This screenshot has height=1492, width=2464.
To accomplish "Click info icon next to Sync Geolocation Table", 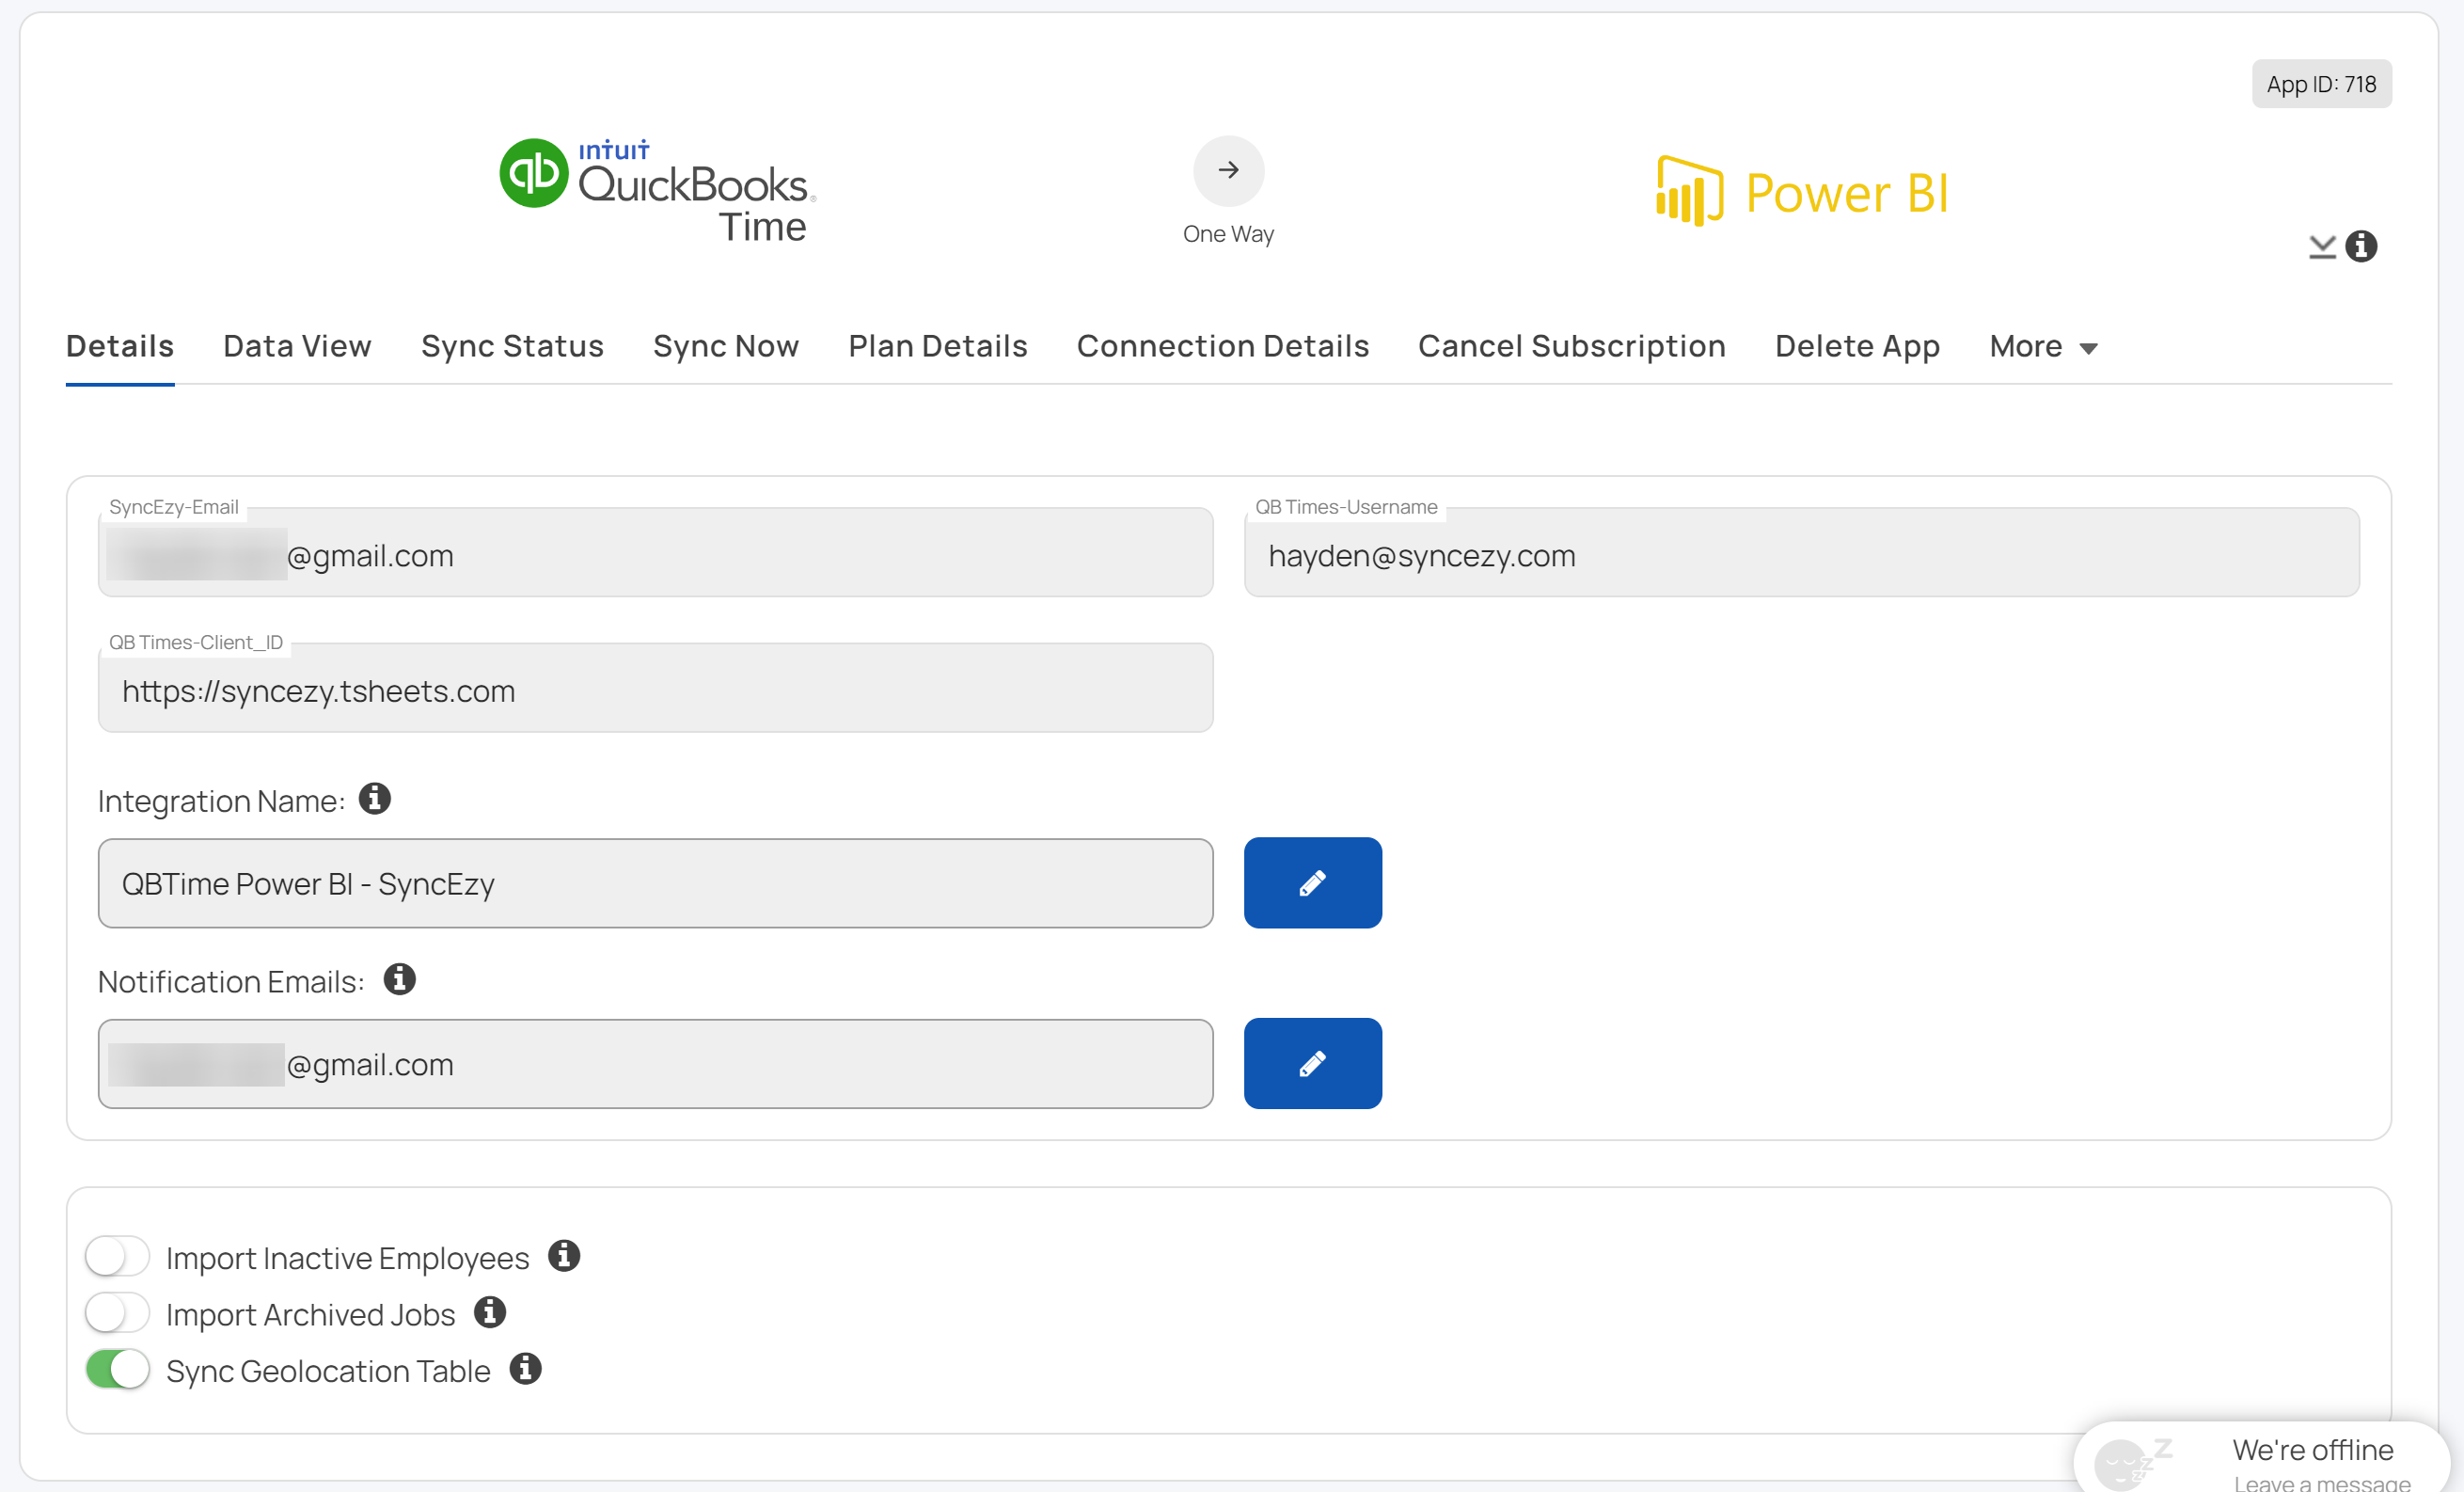I will (525, 1369).
